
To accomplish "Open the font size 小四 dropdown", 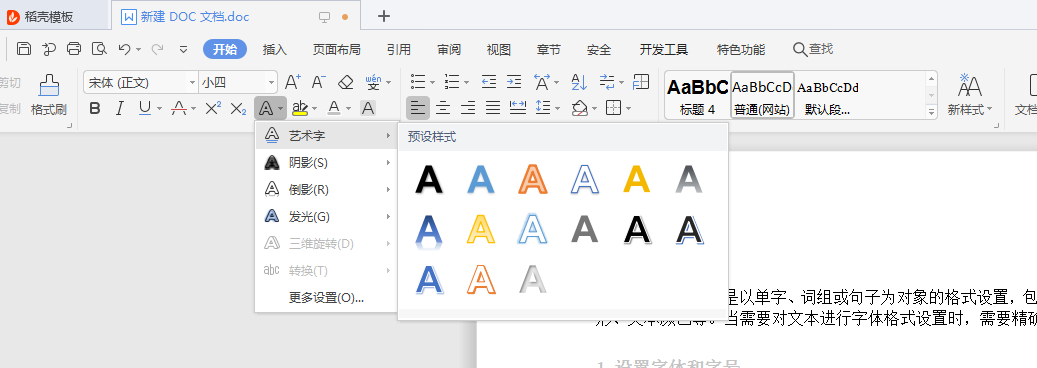I will [x=272, y=83].
